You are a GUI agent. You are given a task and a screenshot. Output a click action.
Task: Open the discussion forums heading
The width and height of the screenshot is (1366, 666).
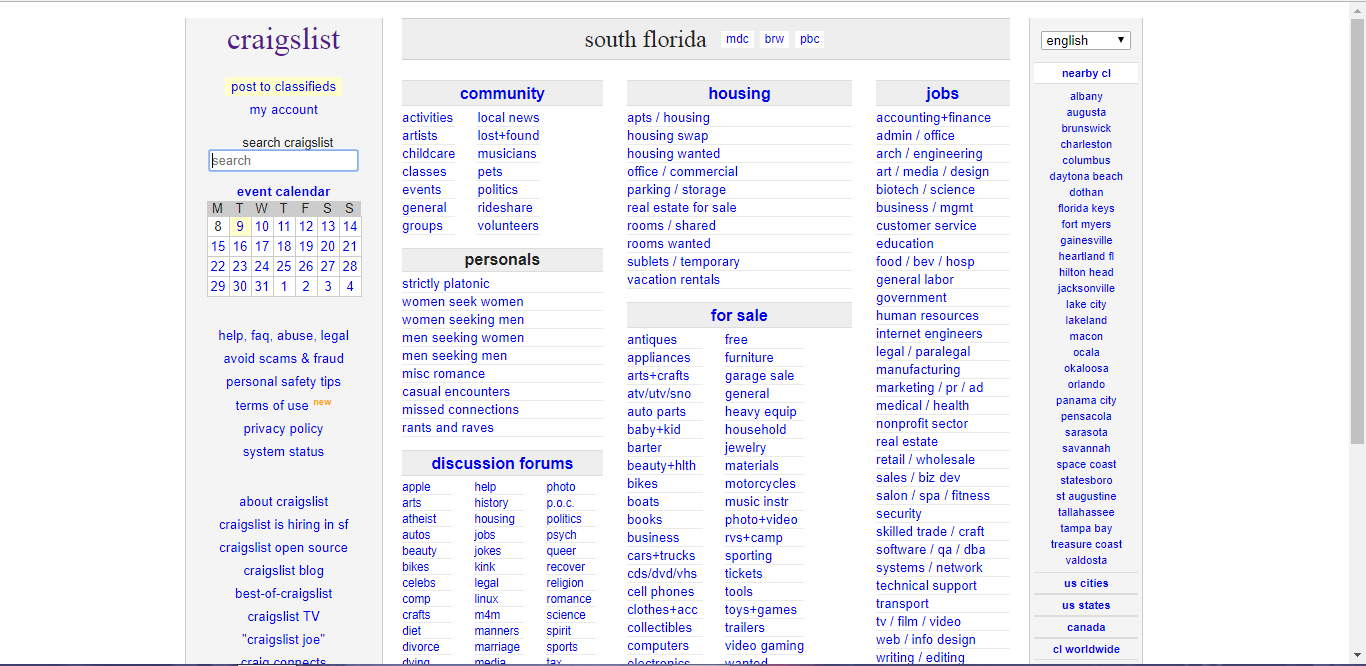point(502,463)
